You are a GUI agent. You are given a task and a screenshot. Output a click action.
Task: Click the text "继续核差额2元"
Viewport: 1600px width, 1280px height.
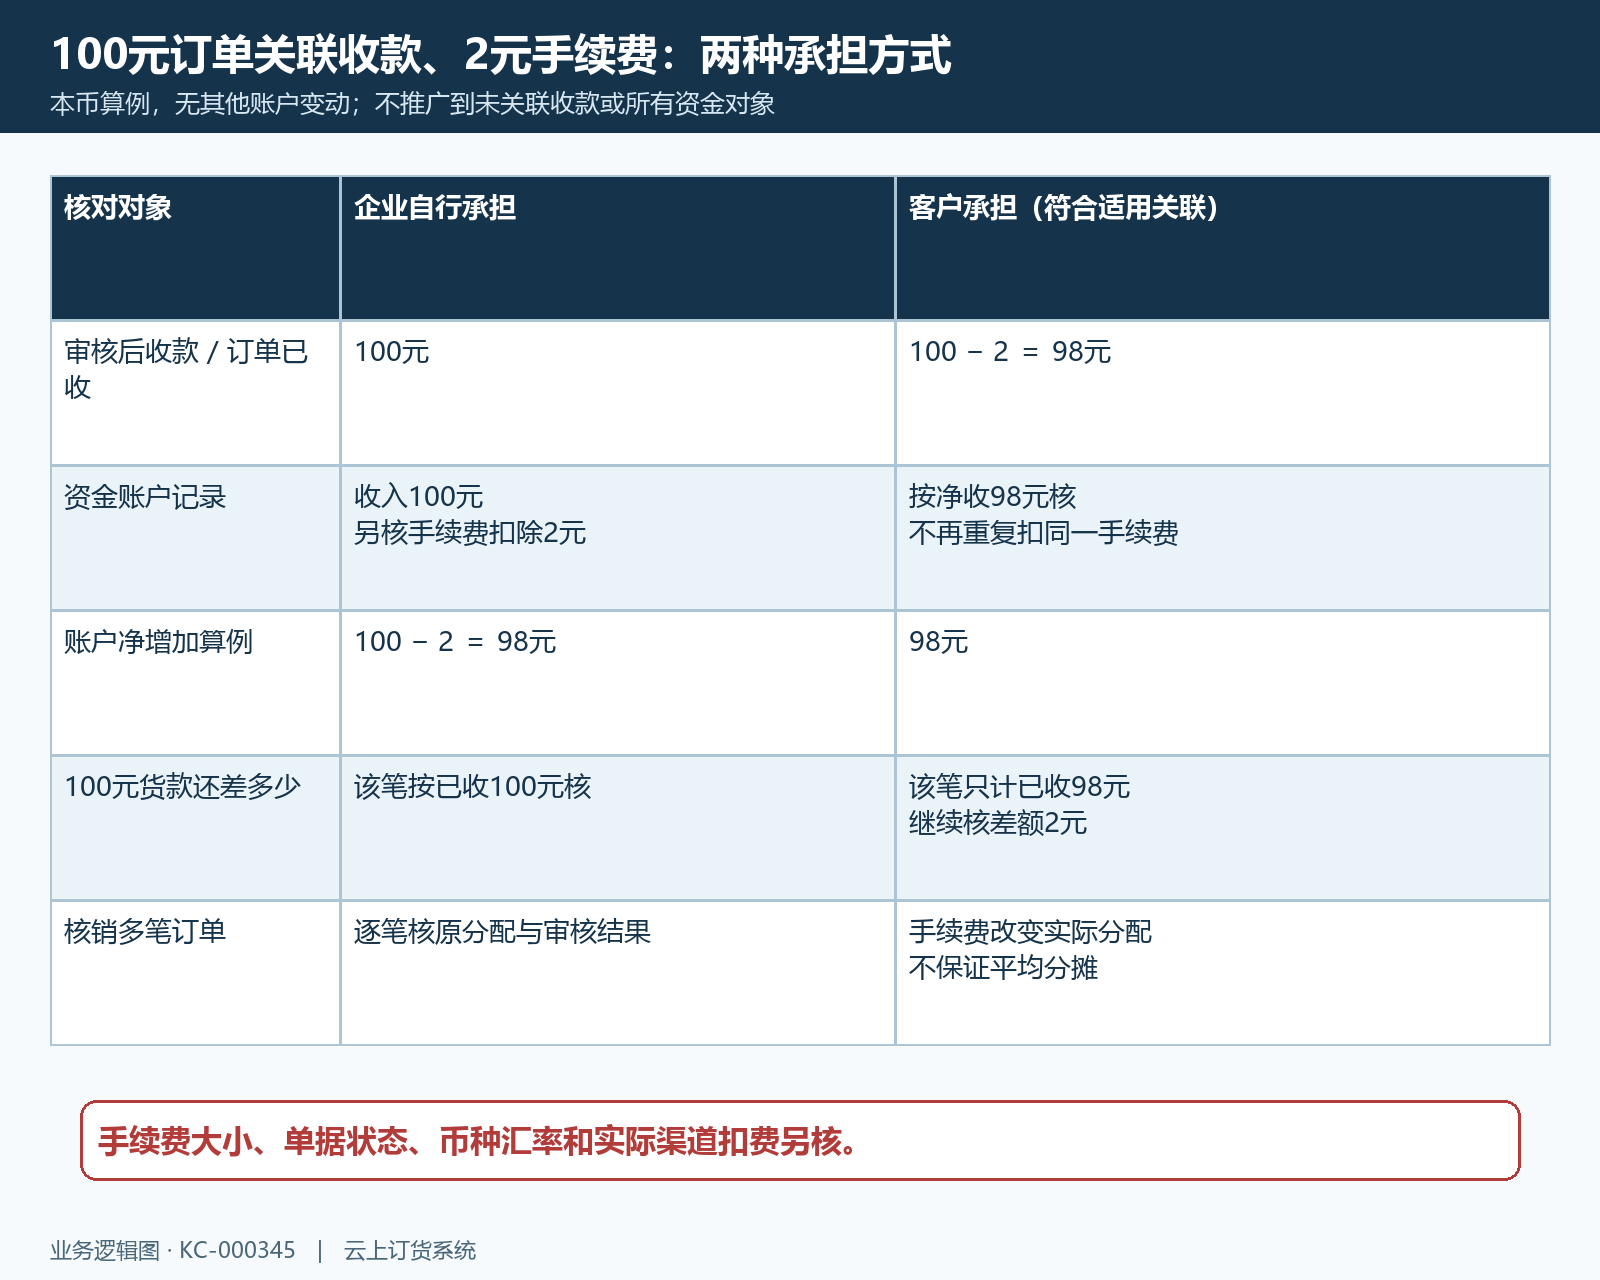(998, 823)
